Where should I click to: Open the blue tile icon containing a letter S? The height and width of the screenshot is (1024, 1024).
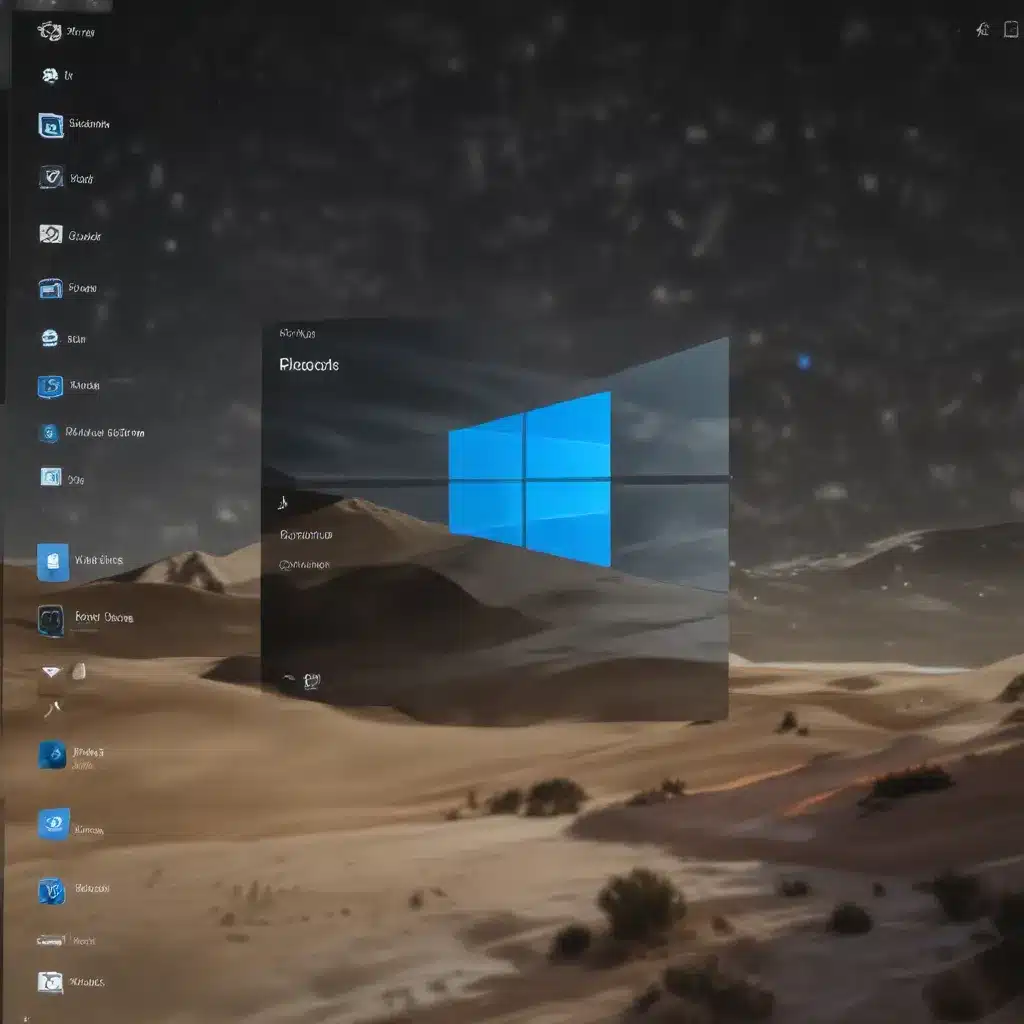tap(50, 387)
